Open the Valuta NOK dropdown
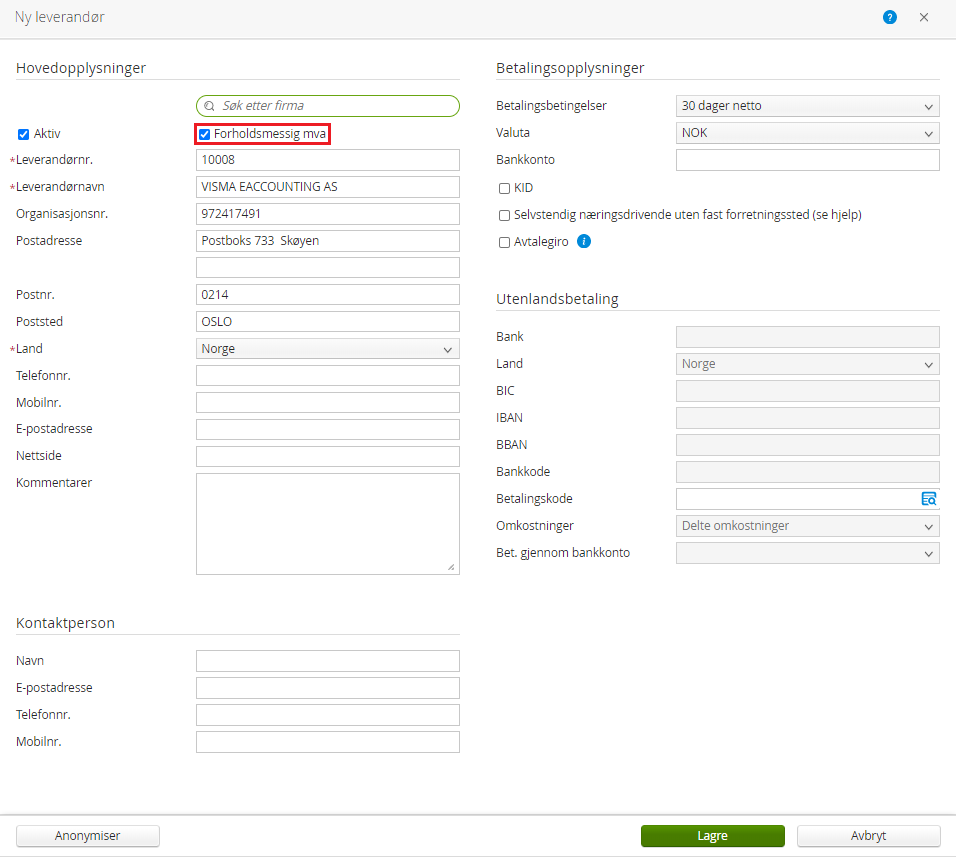This screenshot has width=956, height=857. (x=807, y=133)
